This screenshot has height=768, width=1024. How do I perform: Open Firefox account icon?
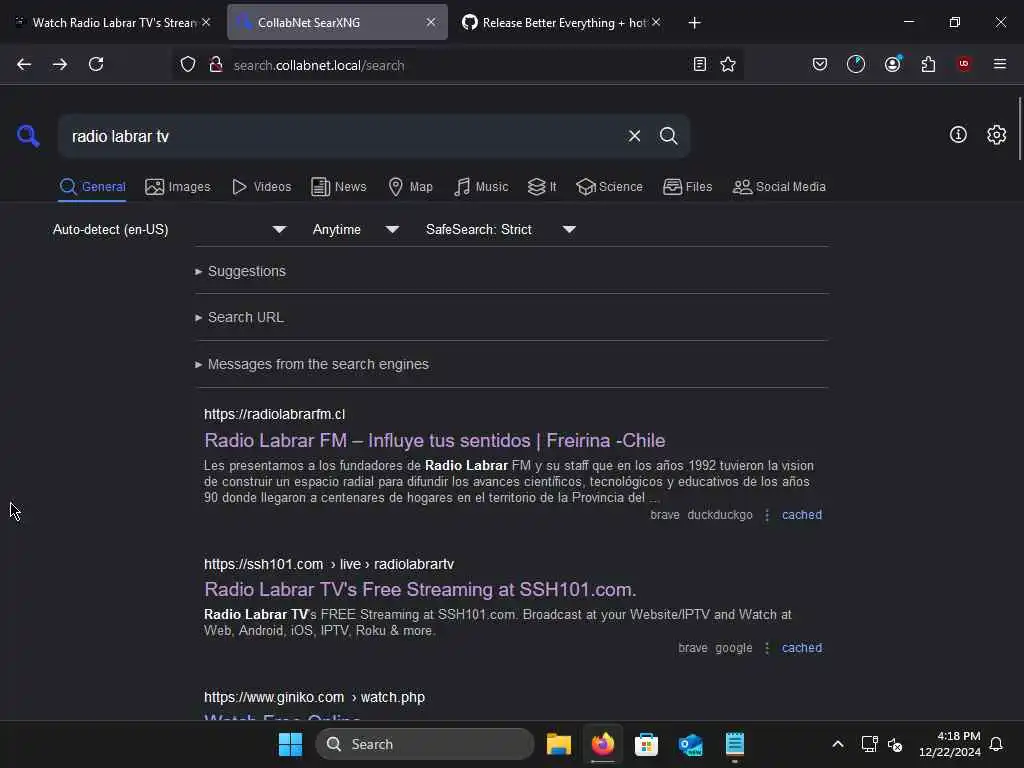(892, 64)
